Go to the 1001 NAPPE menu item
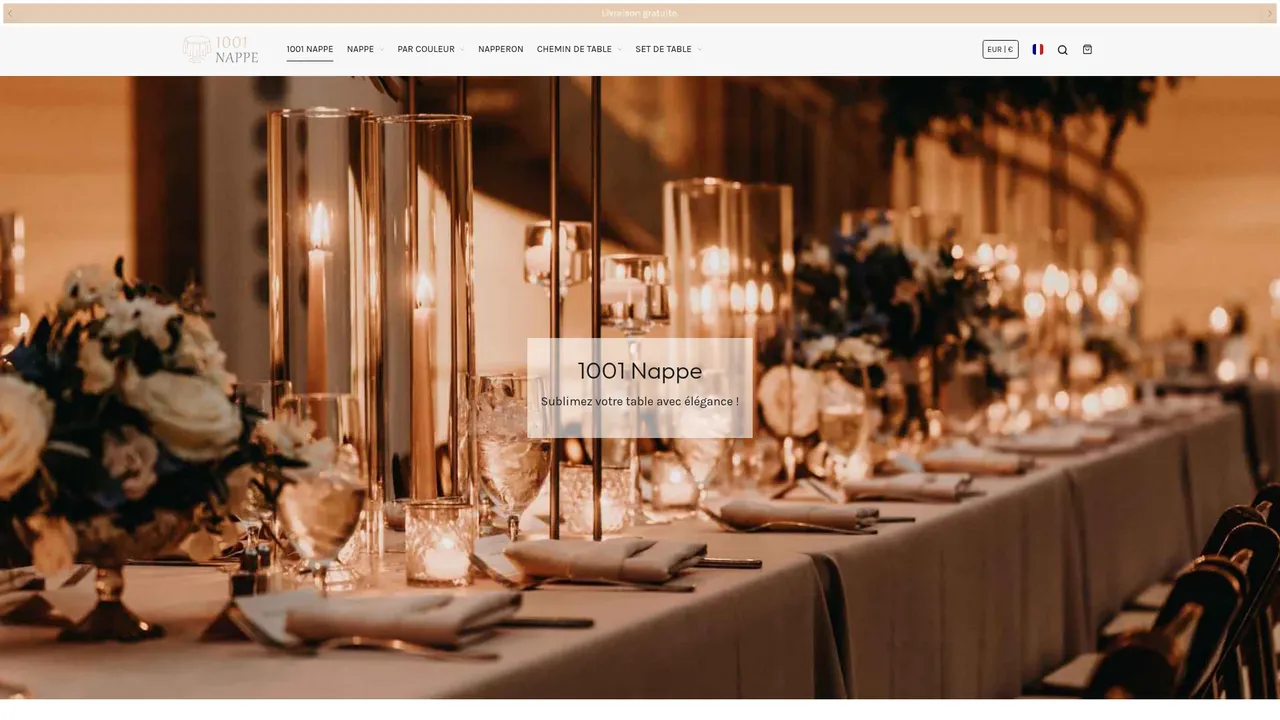 click(x=310, y=49)
